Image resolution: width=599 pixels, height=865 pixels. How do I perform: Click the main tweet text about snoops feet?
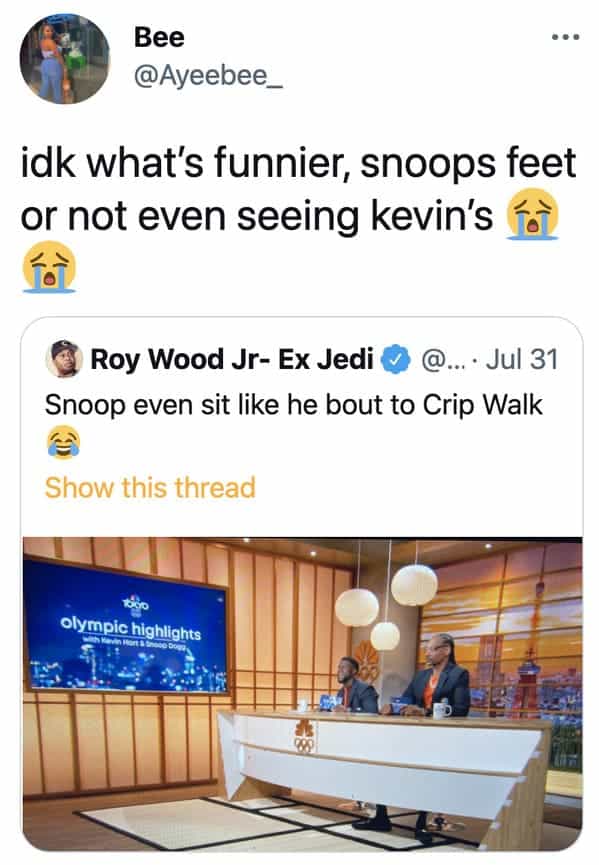pos(298,189)
